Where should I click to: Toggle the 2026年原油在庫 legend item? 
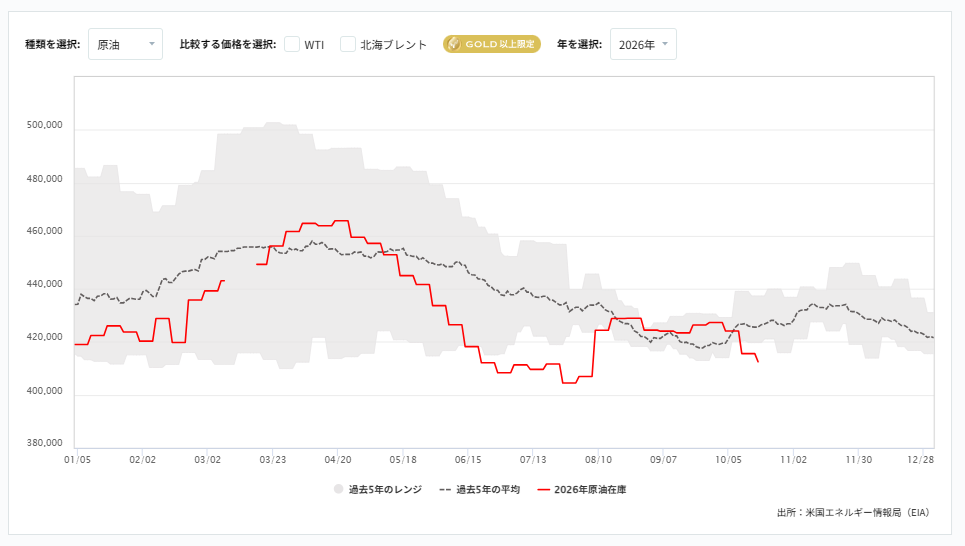click(x=582, y=489)
